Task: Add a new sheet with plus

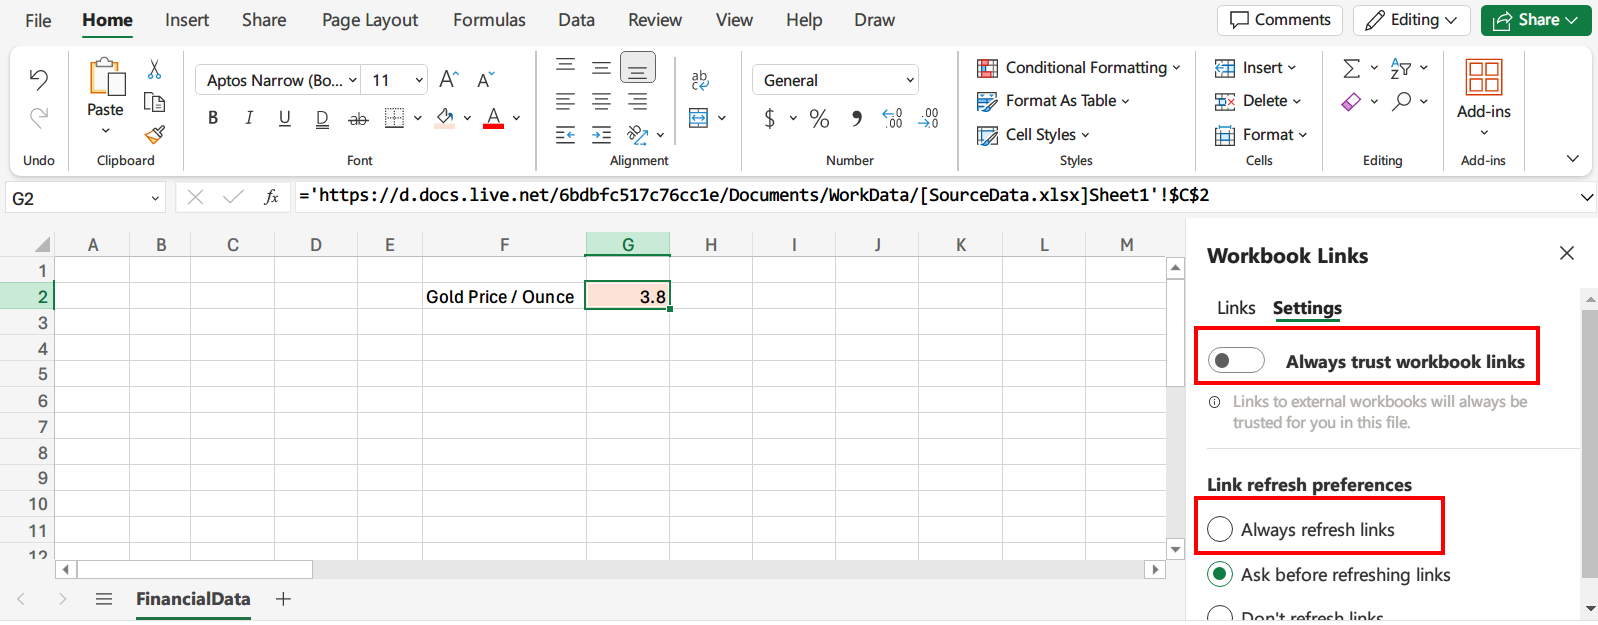Action: point(283,599)
